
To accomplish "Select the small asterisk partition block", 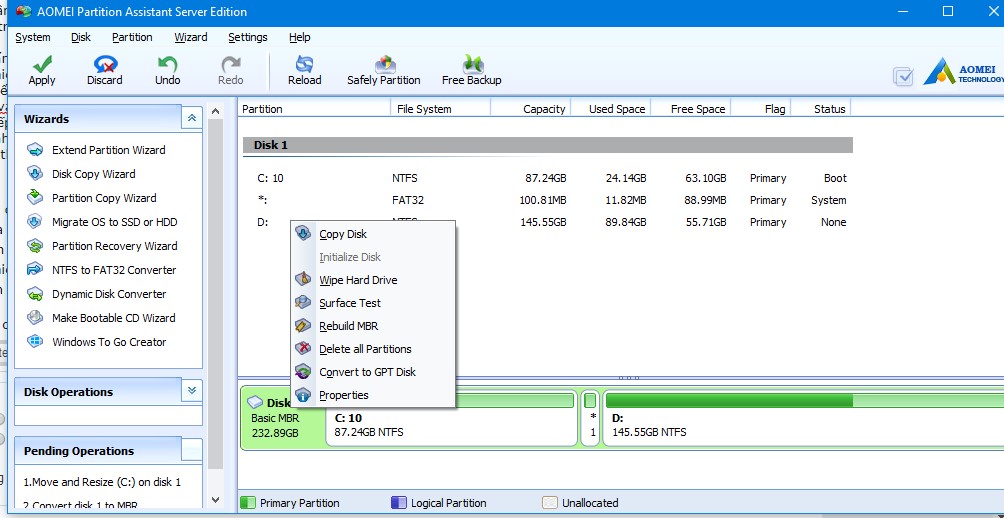I will [x=592, y=417].
